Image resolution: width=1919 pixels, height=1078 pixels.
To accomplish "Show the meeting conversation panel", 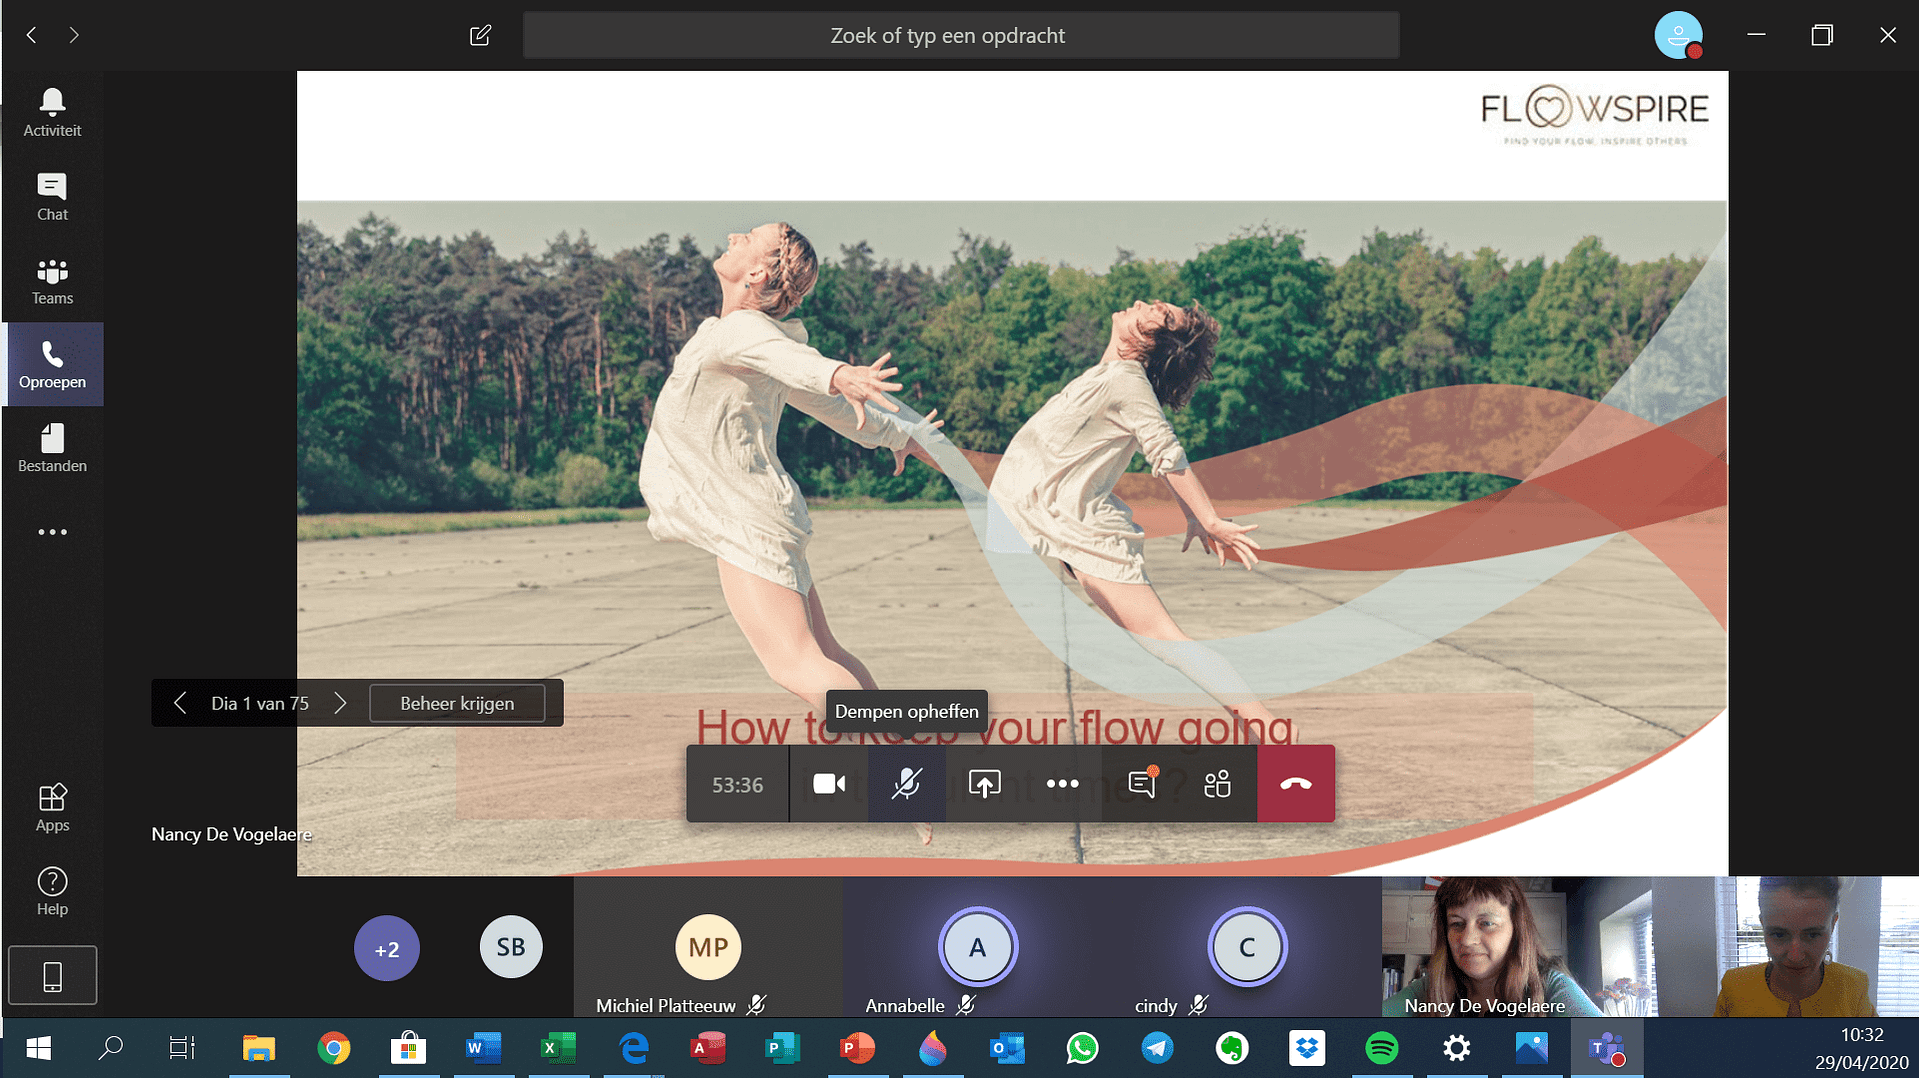I will pyautogui.click(x=1141, y=784).
